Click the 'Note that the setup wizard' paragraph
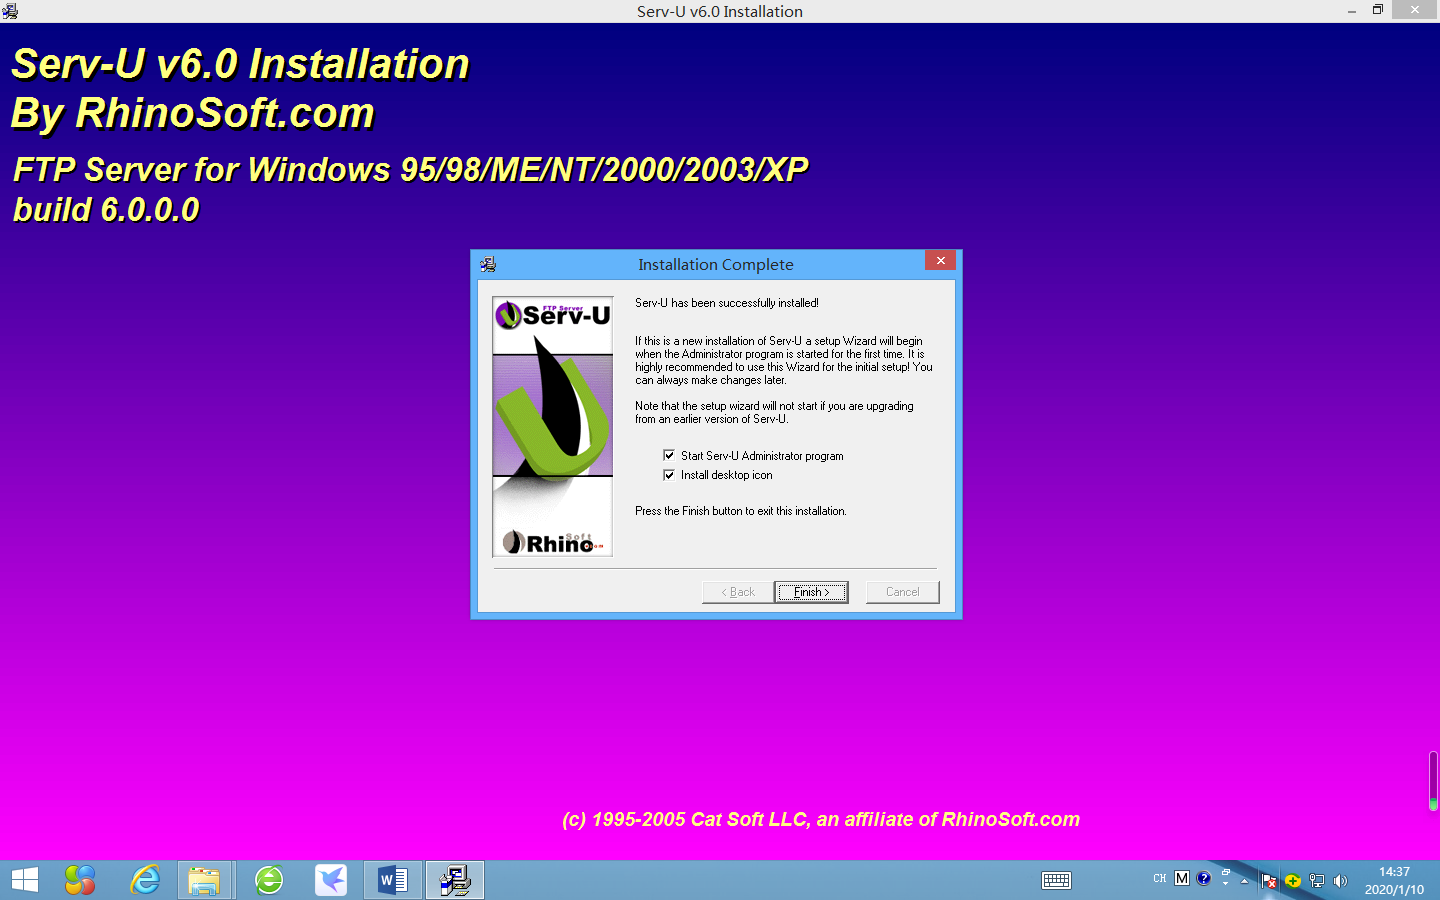 pos(774,412)
